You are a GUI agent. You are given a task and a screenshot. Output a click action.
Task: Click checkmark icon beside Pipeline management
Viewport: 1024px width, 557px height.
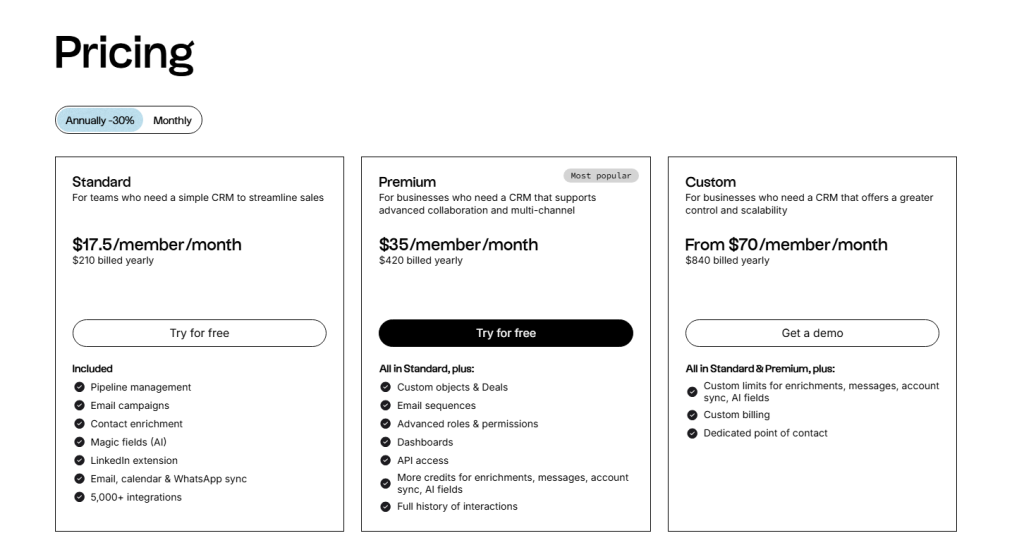pos(79,387)
